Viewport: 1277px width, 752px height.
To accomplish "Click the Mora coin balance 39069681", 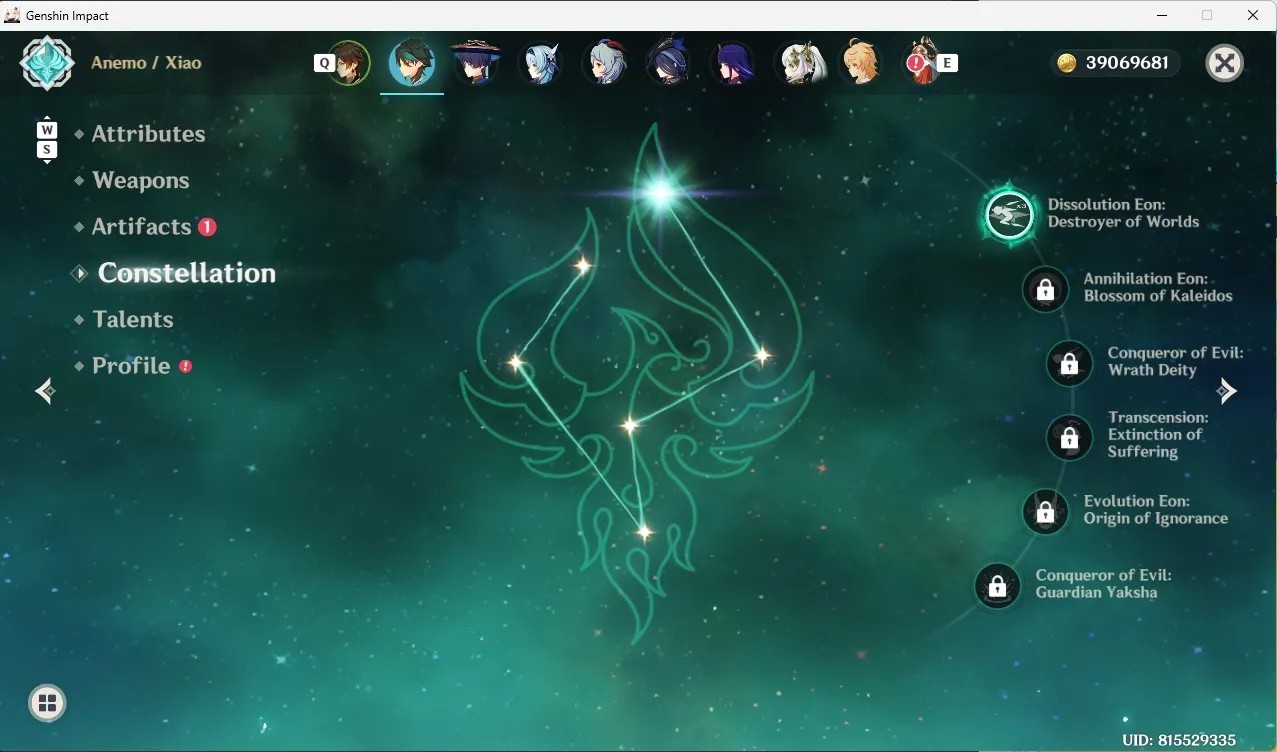I will click(x=1115, y=63).
